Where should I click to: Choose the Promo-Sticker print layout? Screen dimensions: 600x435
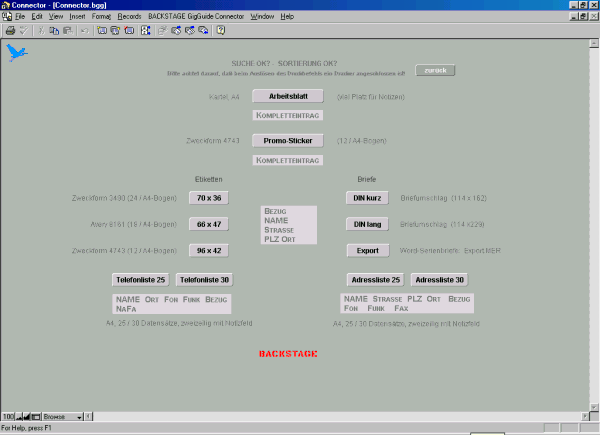tap(286, 141)
